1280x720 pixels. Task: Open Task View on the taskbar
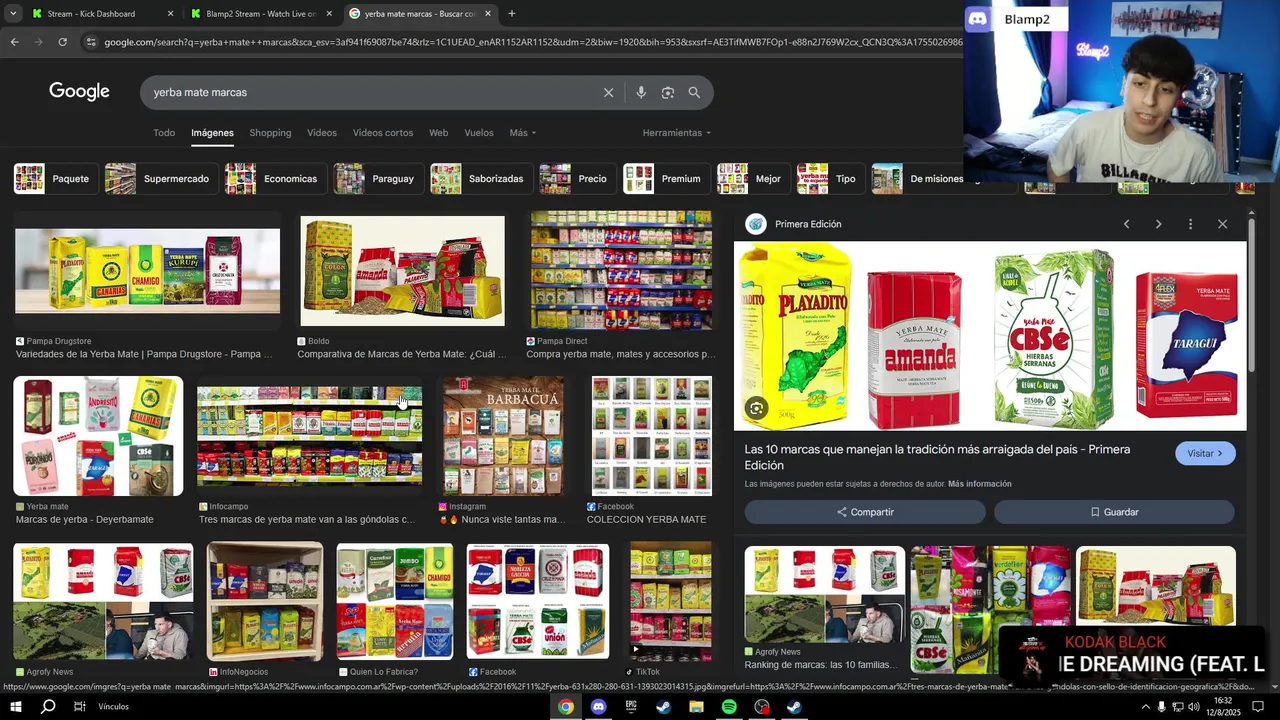coord(80,707)
